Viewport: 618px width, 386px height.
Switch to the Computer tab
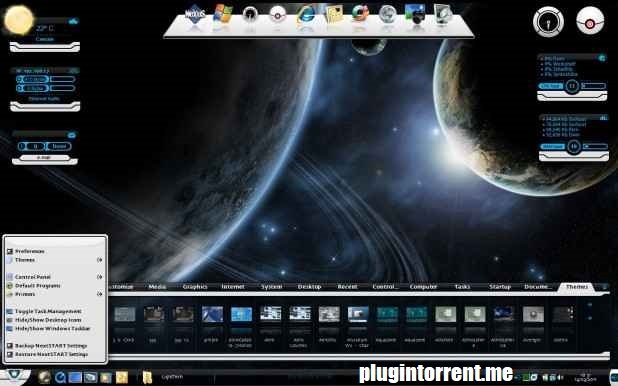pos(423,287)
